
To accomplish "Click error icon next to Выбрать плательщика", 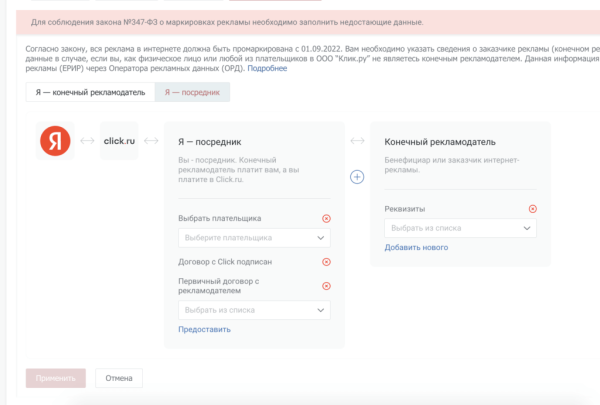I will [x=326, y=218].
